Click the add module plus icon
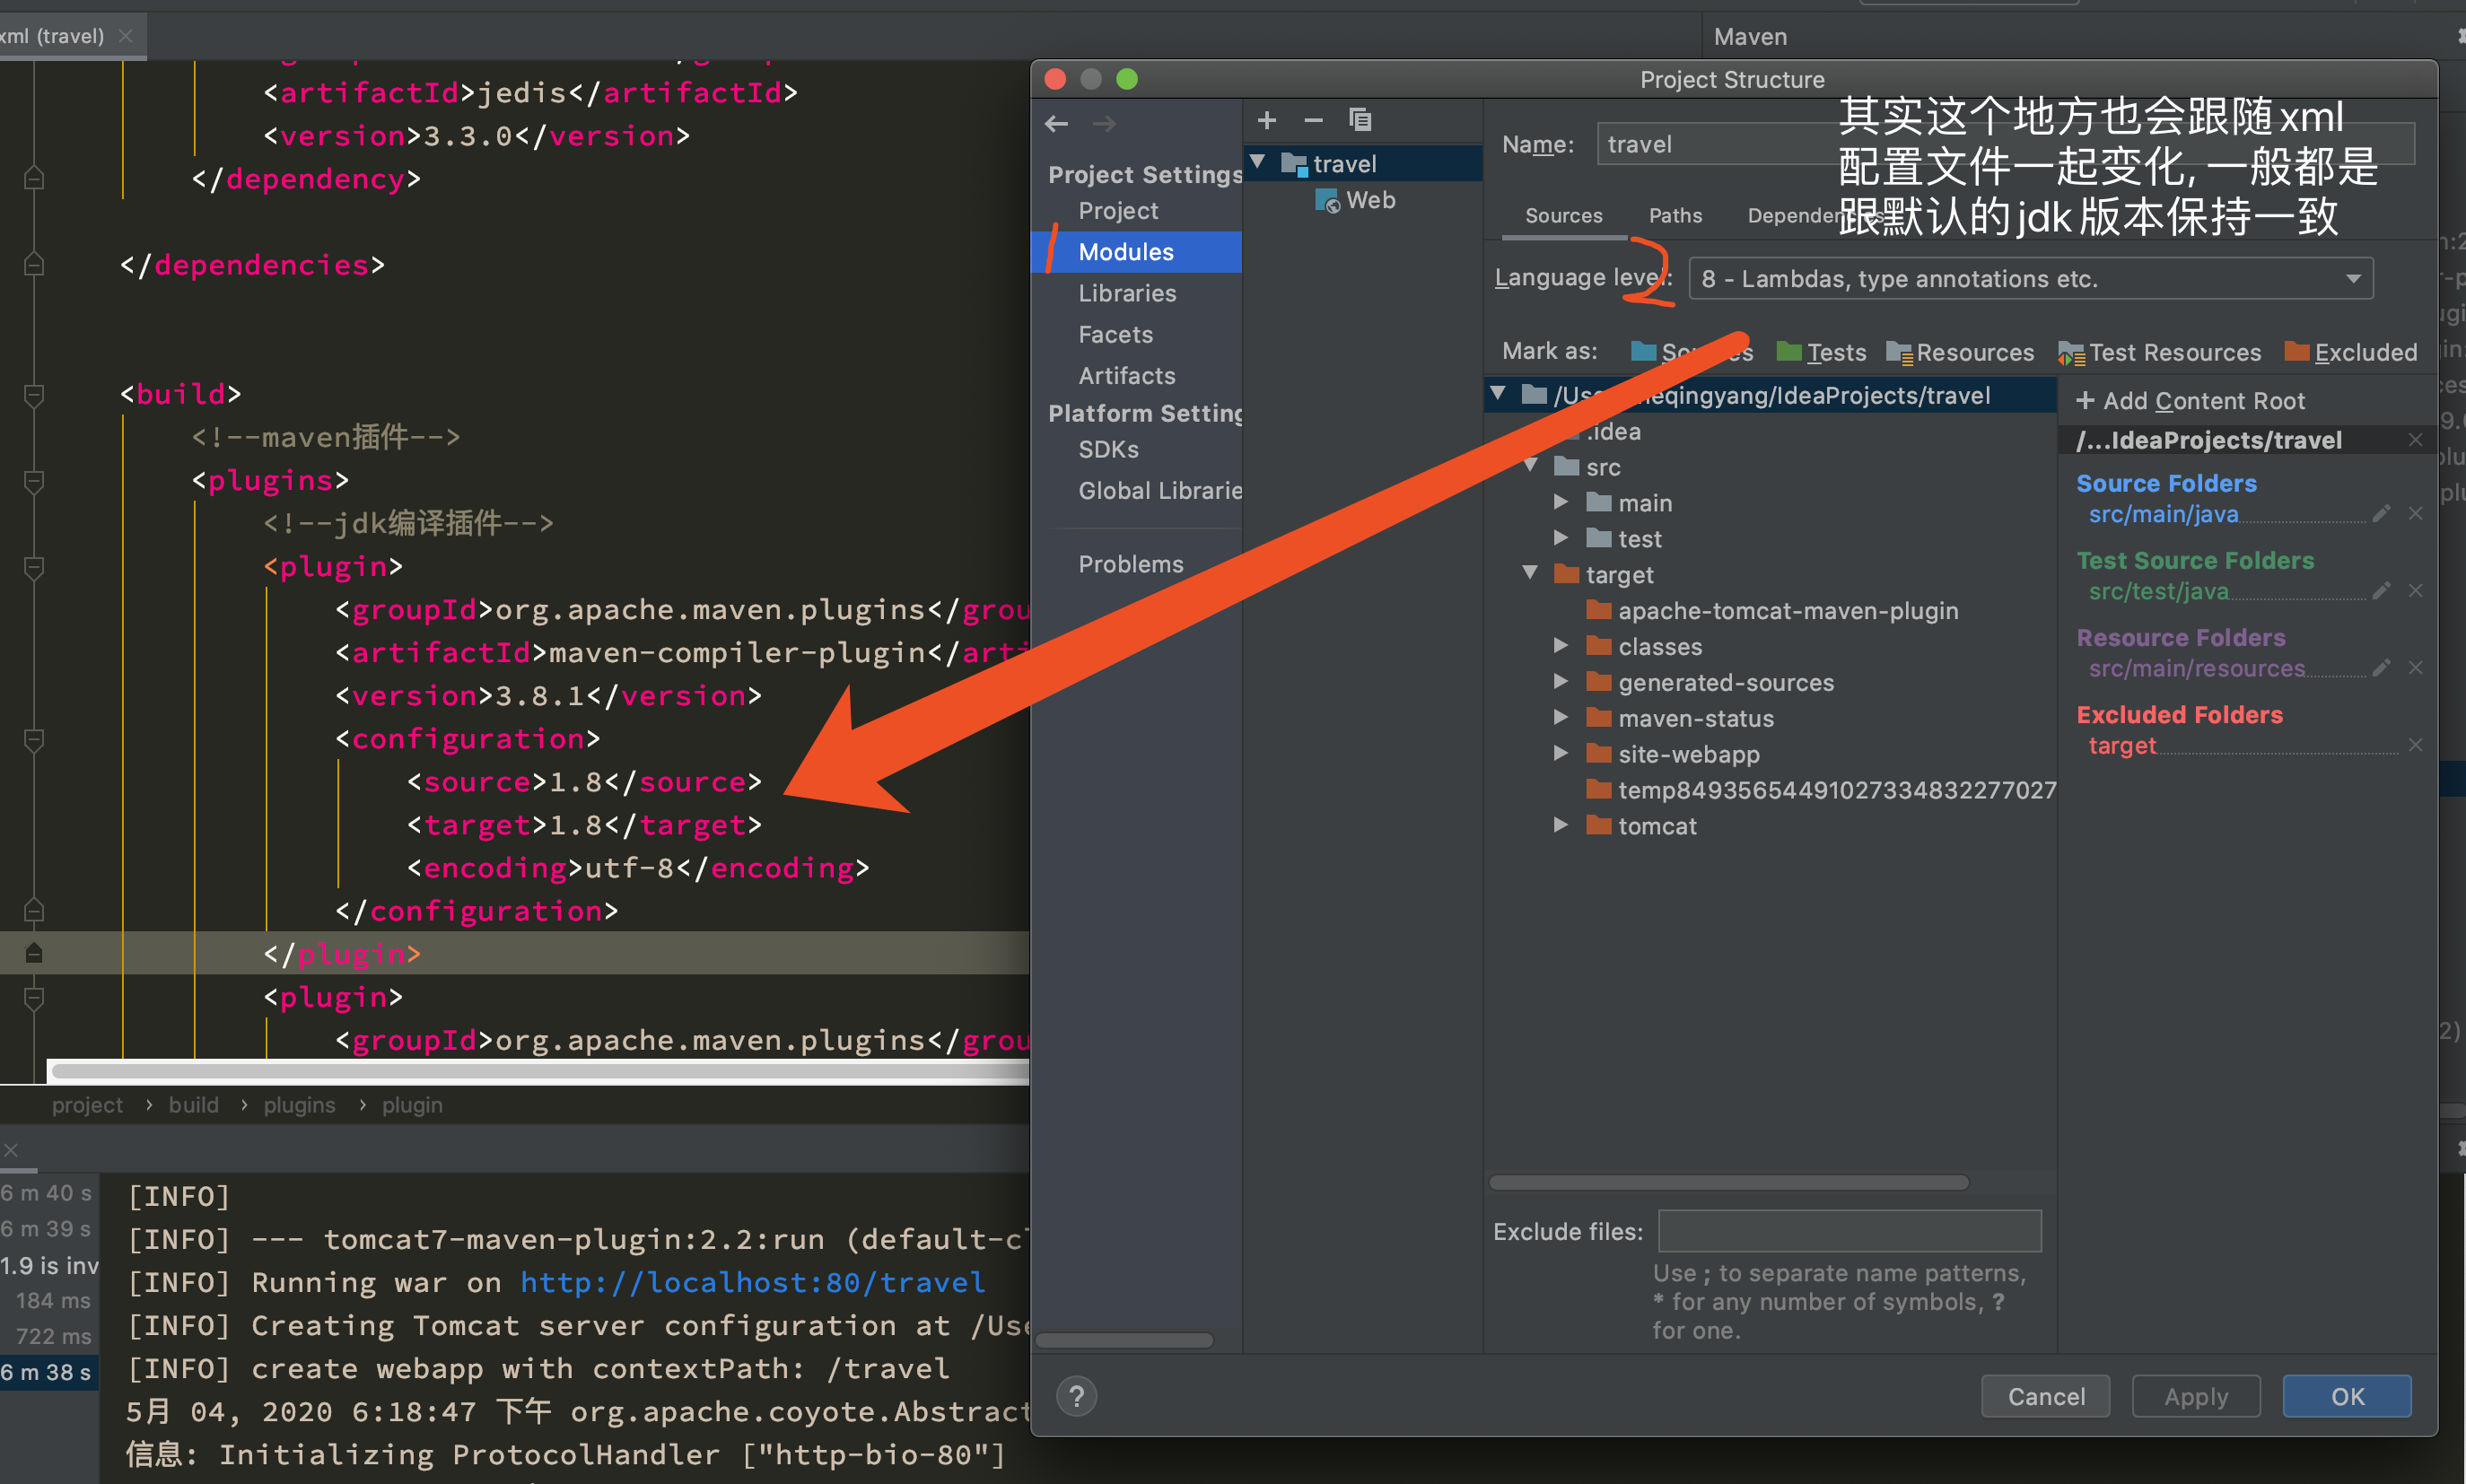The width and height of the screenshot is (2466, 1484). [x=1266, y=120]
